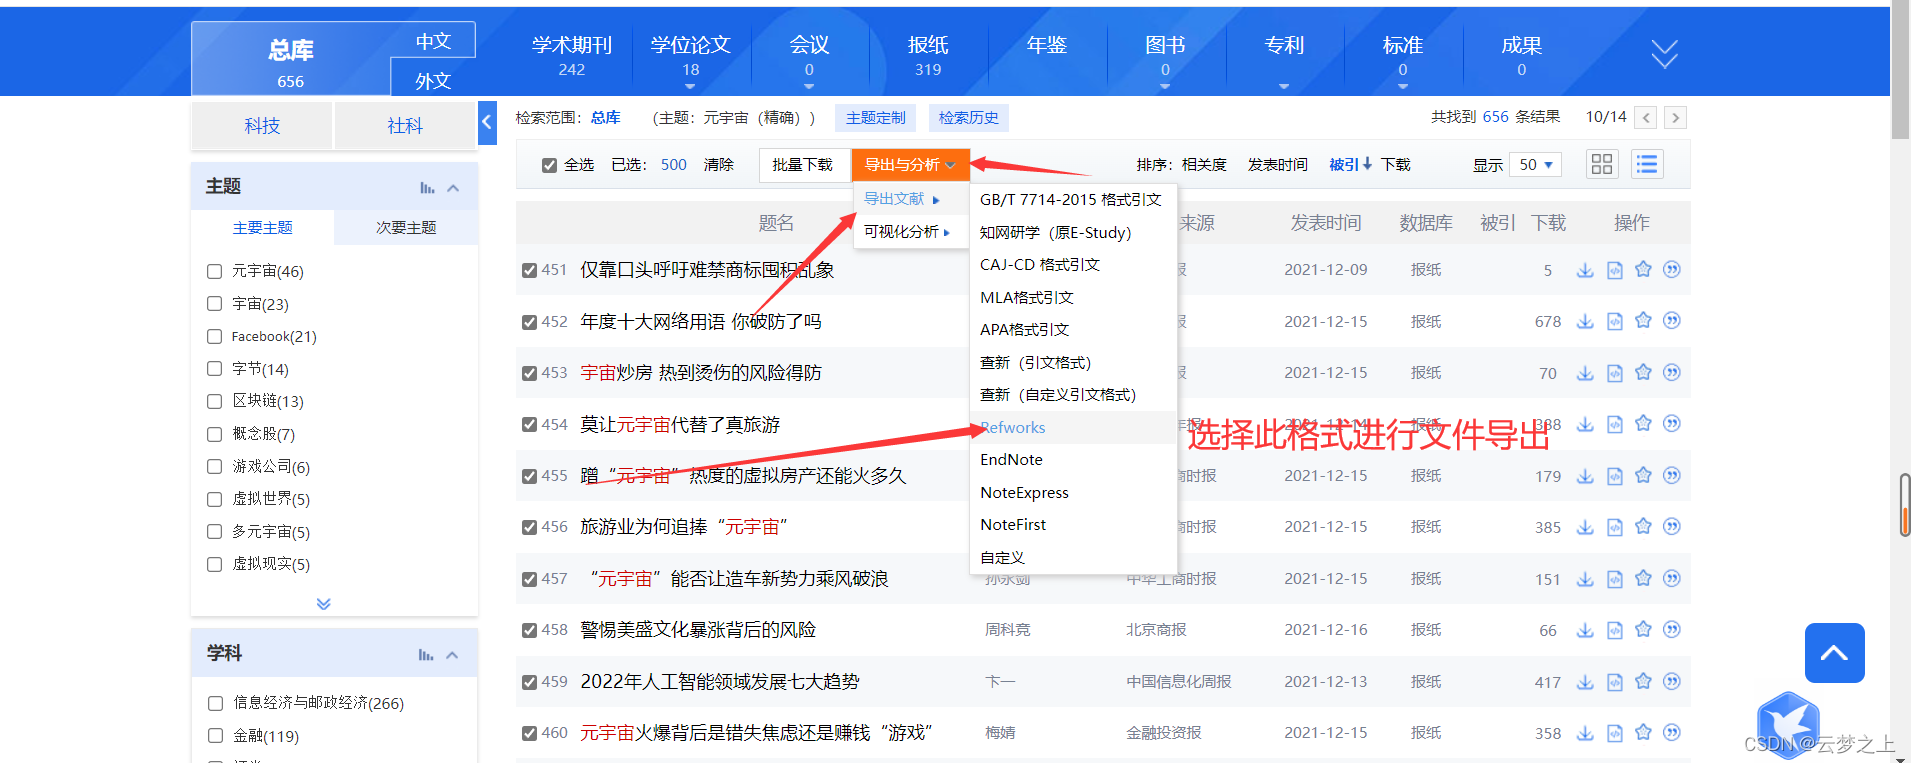Show more topic filters double chevron
The image size is (1911, 763).
pyautogui.click(x=323, y=604)
